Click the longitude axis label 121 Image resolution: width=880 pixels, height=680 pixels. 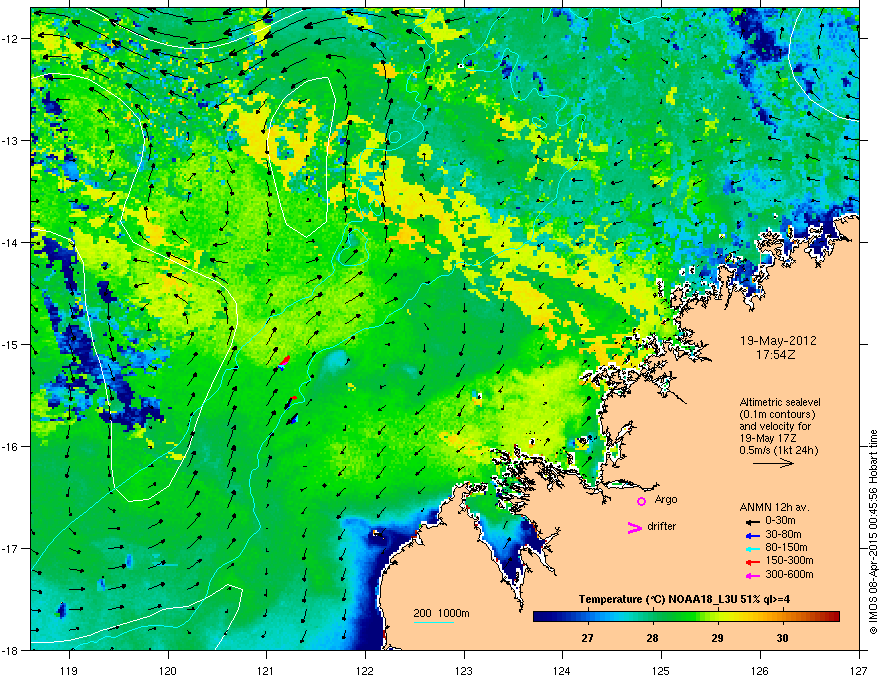click(x=266, y=670)
